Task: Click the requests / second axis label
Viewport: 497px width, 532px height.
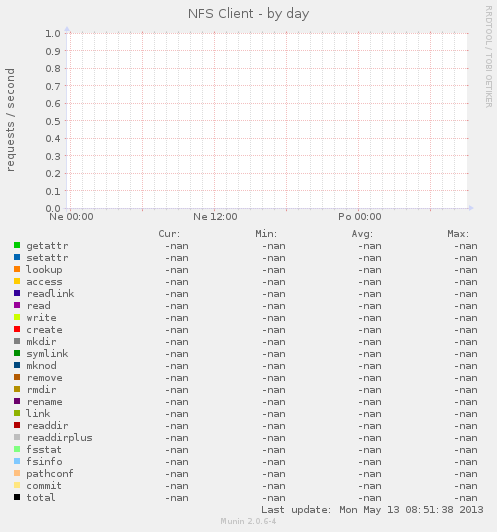Action: point(11,120)
